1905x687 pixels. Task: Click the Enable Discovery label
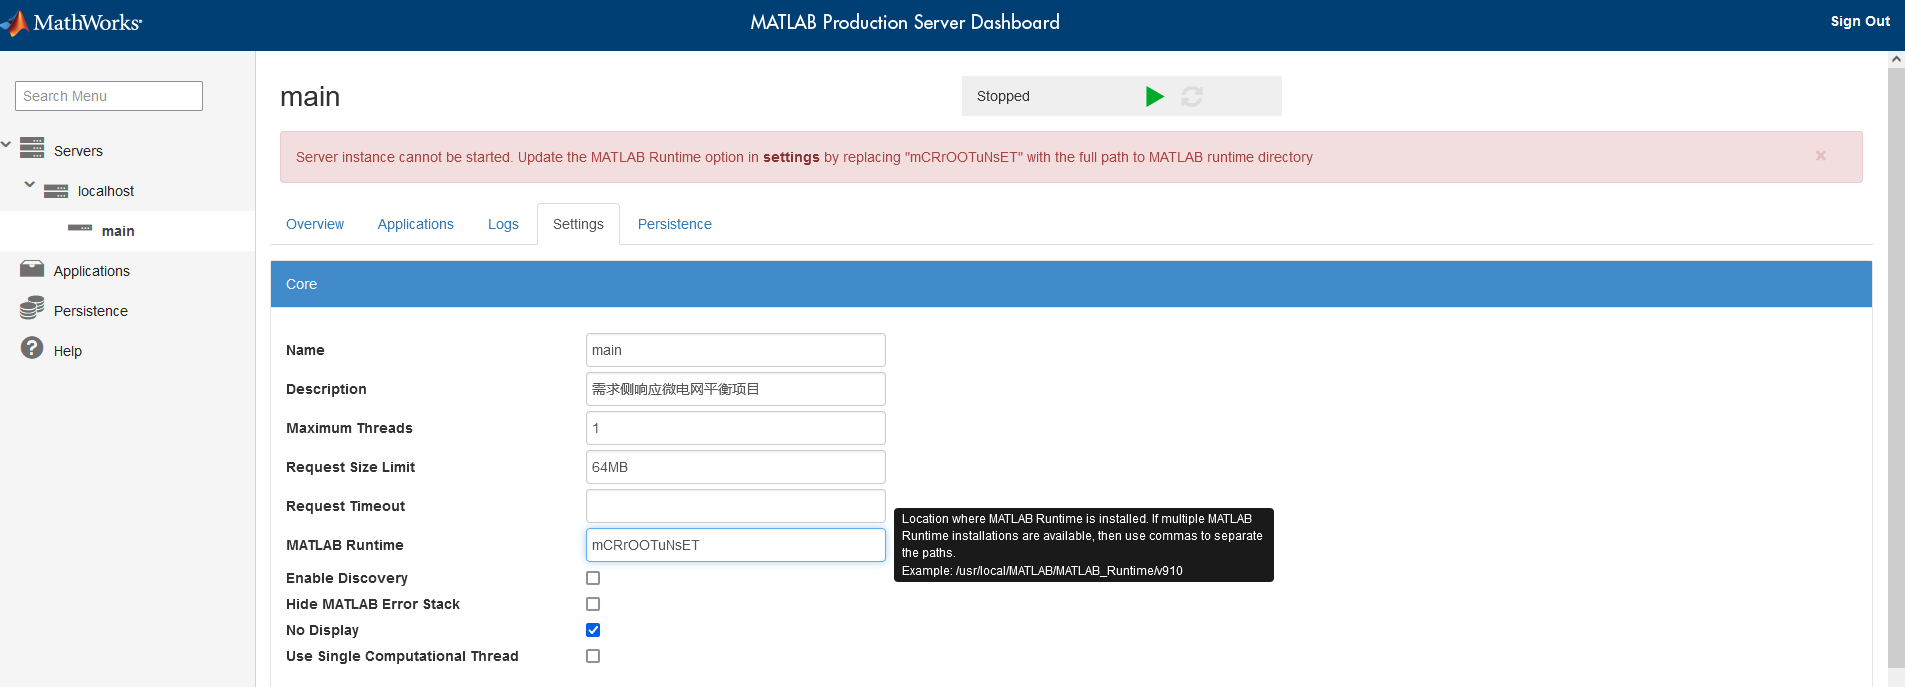coord(347,578)
